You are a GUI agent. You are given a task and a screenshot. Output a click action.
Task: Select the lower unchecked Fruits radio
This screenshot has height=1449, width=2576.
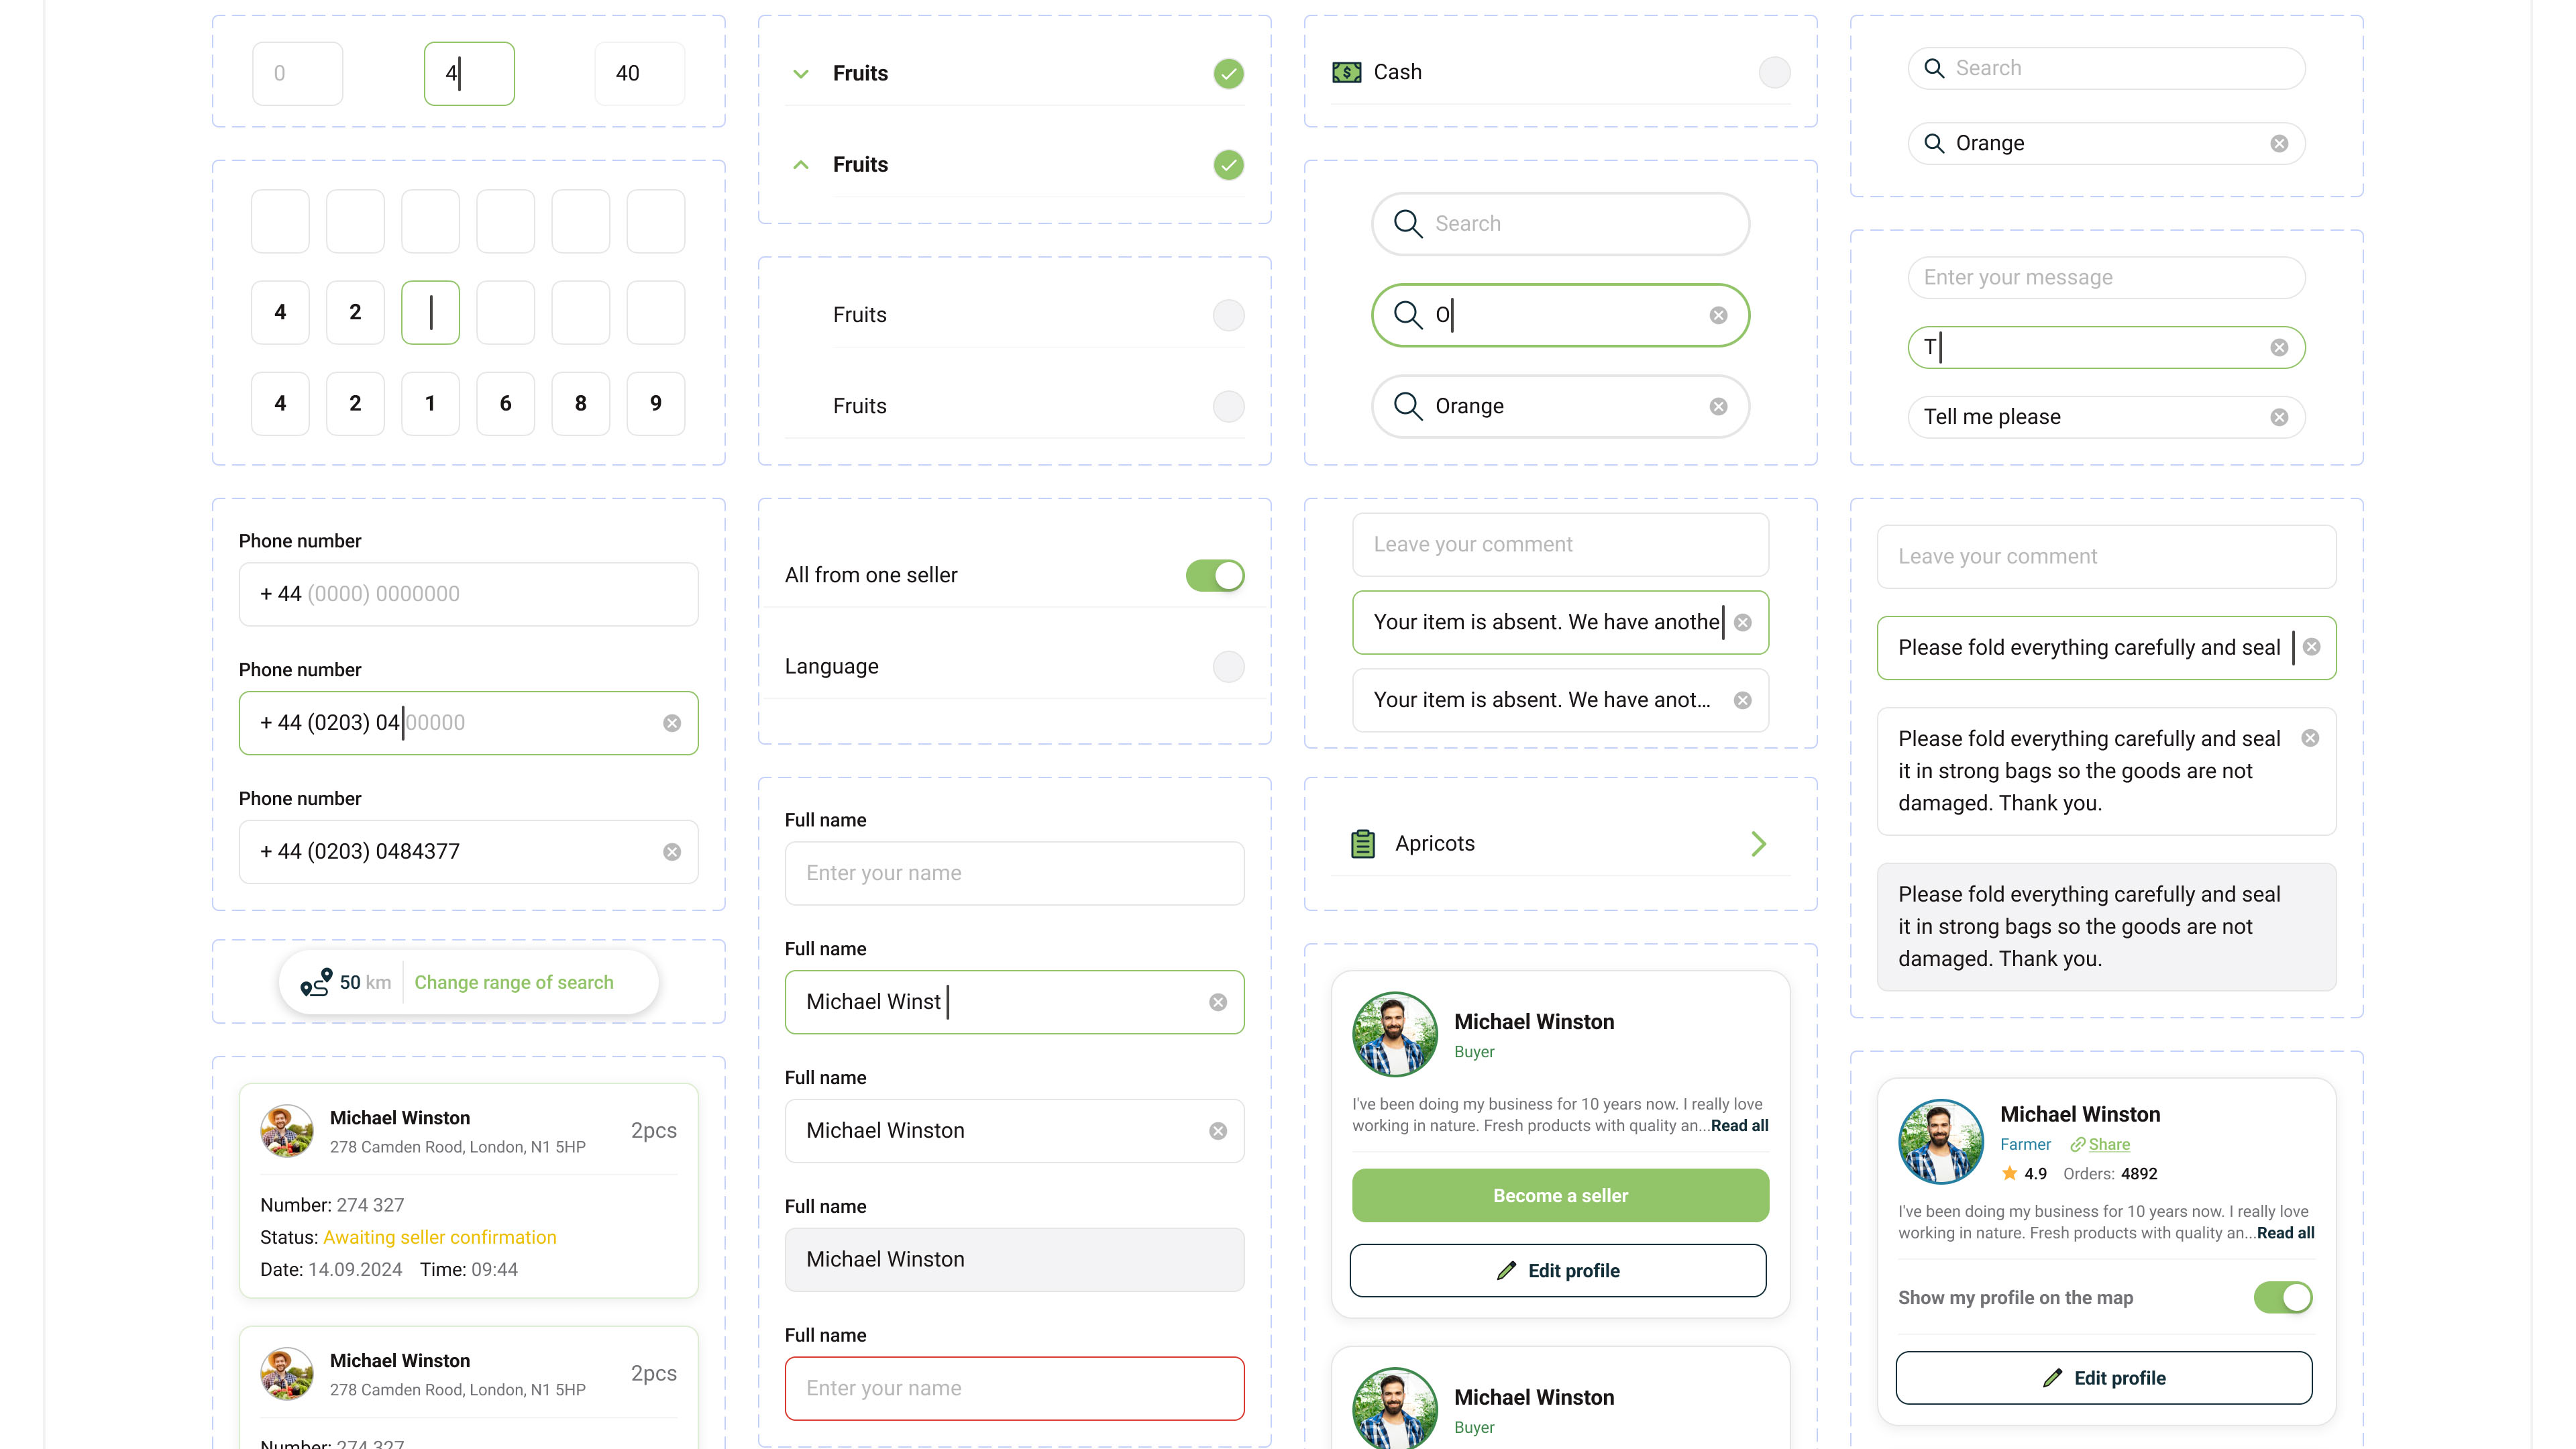click(x=1228, y=406)
